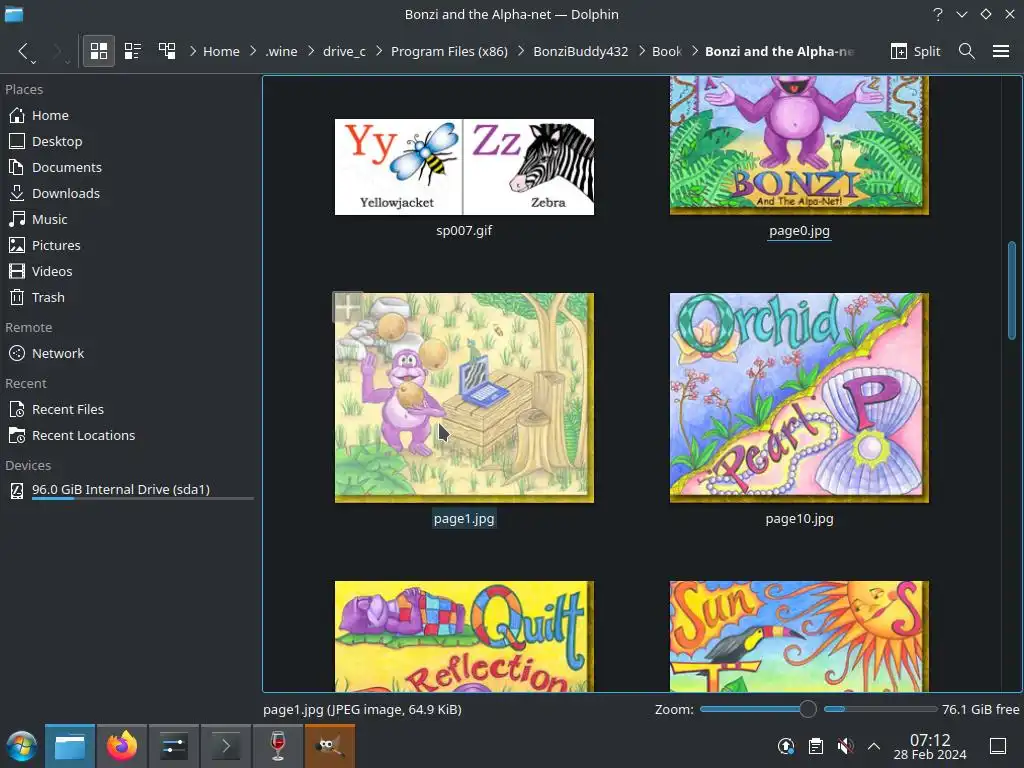This screenshot has width=1024, height=768.
Task: Expand arrow before BonziBuddy432 breadcrumb
Action: 521,51
